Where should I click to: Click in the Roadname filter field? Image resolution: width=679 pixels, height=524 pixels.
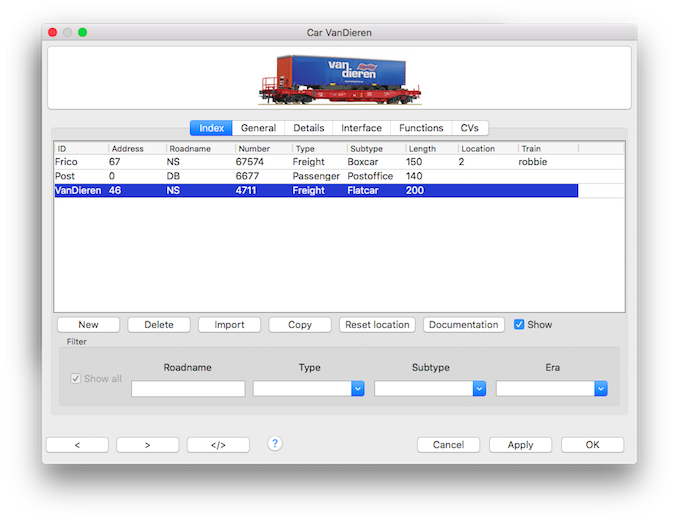(x=188, y=389)
